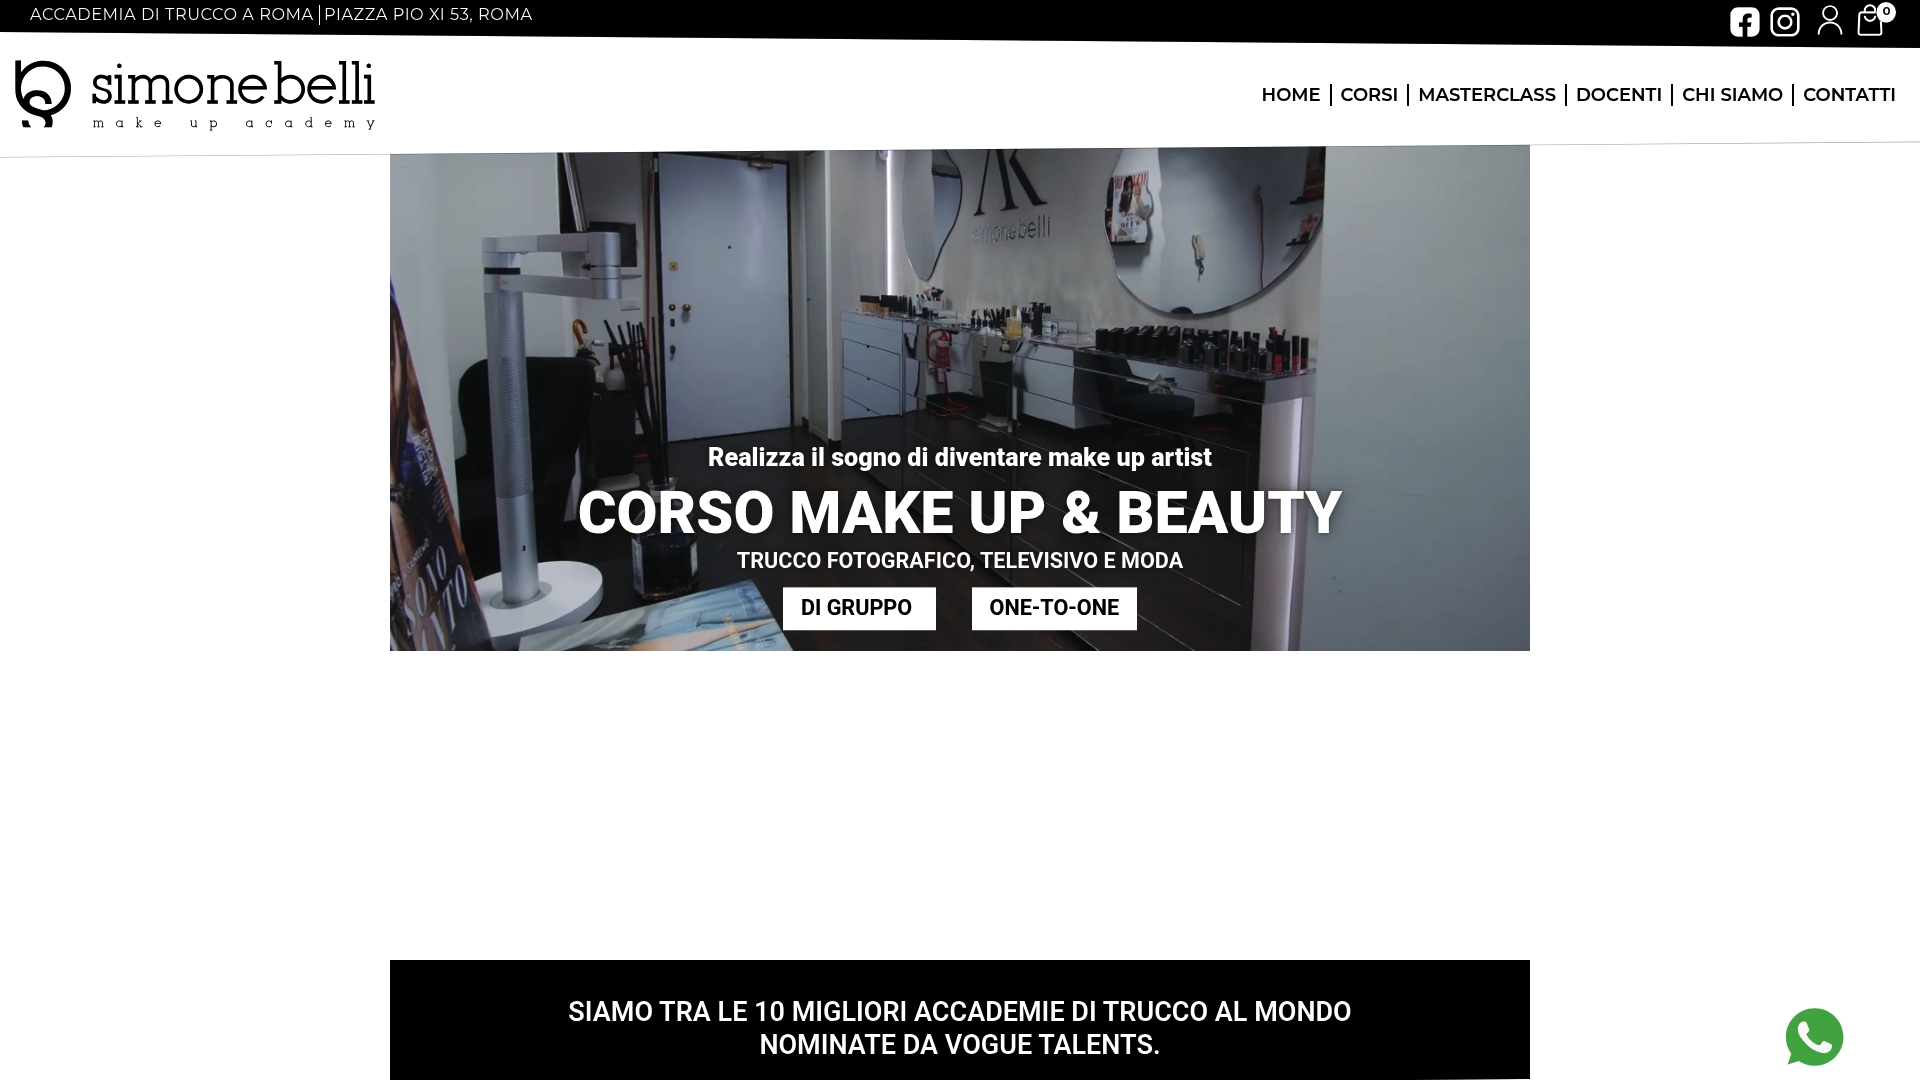1920x1080 pixels.
Task: Click 'Realizza il sogno di diventare make up artist'
Action: (960, 457)
